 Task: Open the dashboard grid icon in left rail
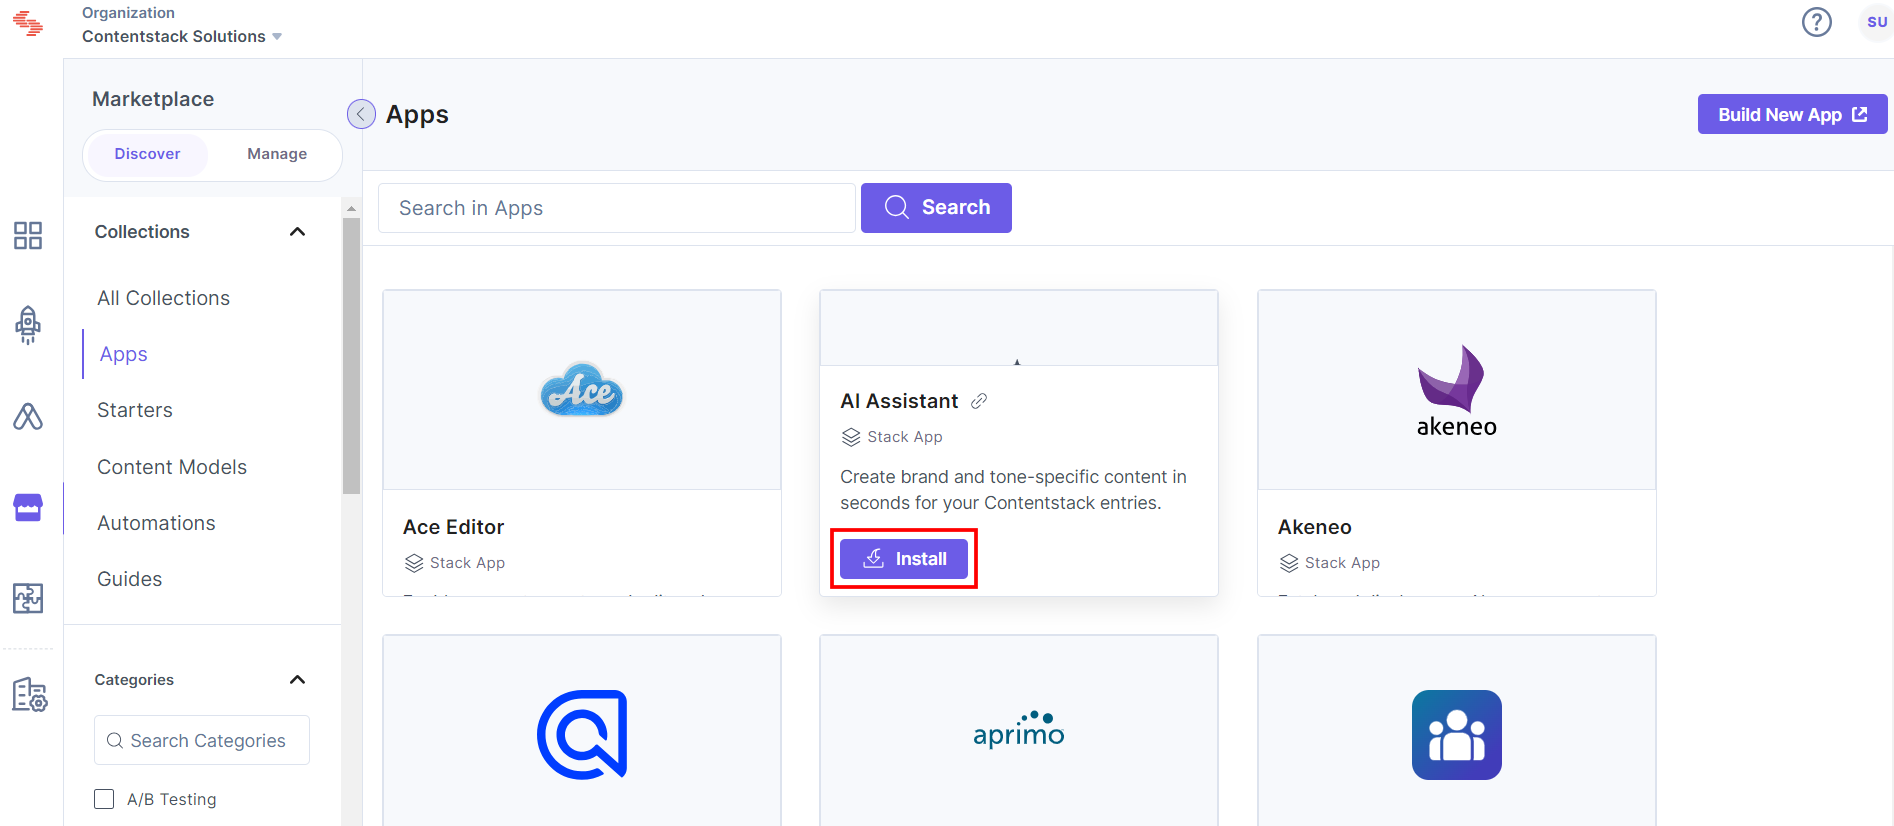pyautogui.click(x=28, y=236)
